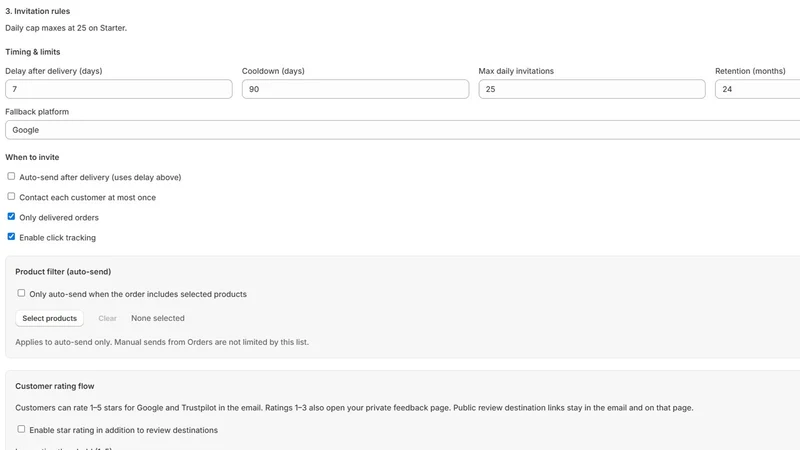Viewport: 800px width, 450px height.
Task: Uncheck Only delivered orders
Action: point(11,217)
